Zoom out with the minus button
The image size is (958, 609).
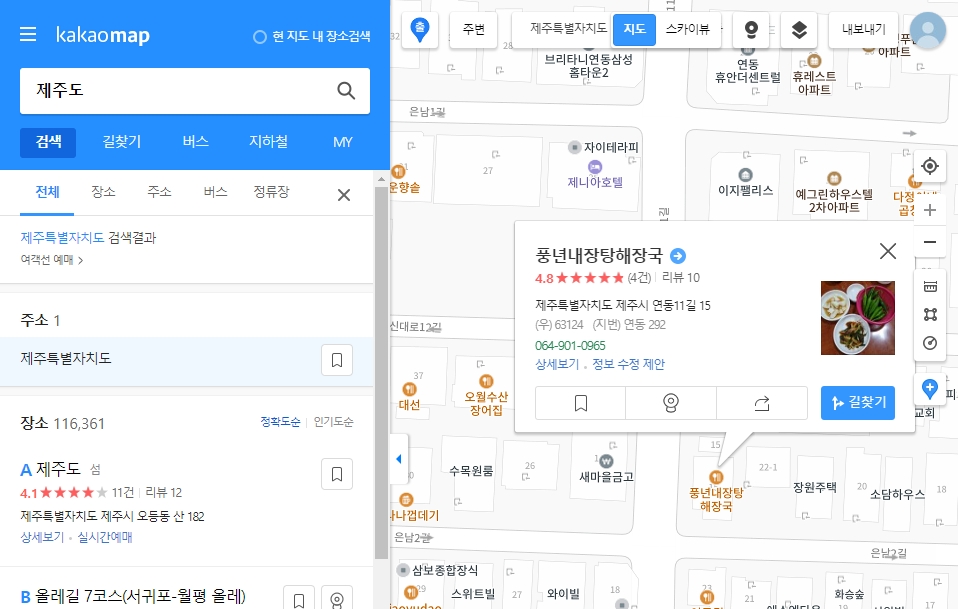click(930, 242)
